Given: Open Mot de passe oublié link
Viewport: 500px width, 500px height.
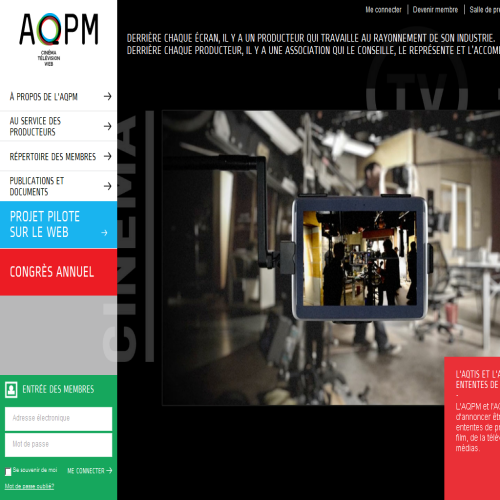Looking at the screenshot, I should (x=29, y=486).
